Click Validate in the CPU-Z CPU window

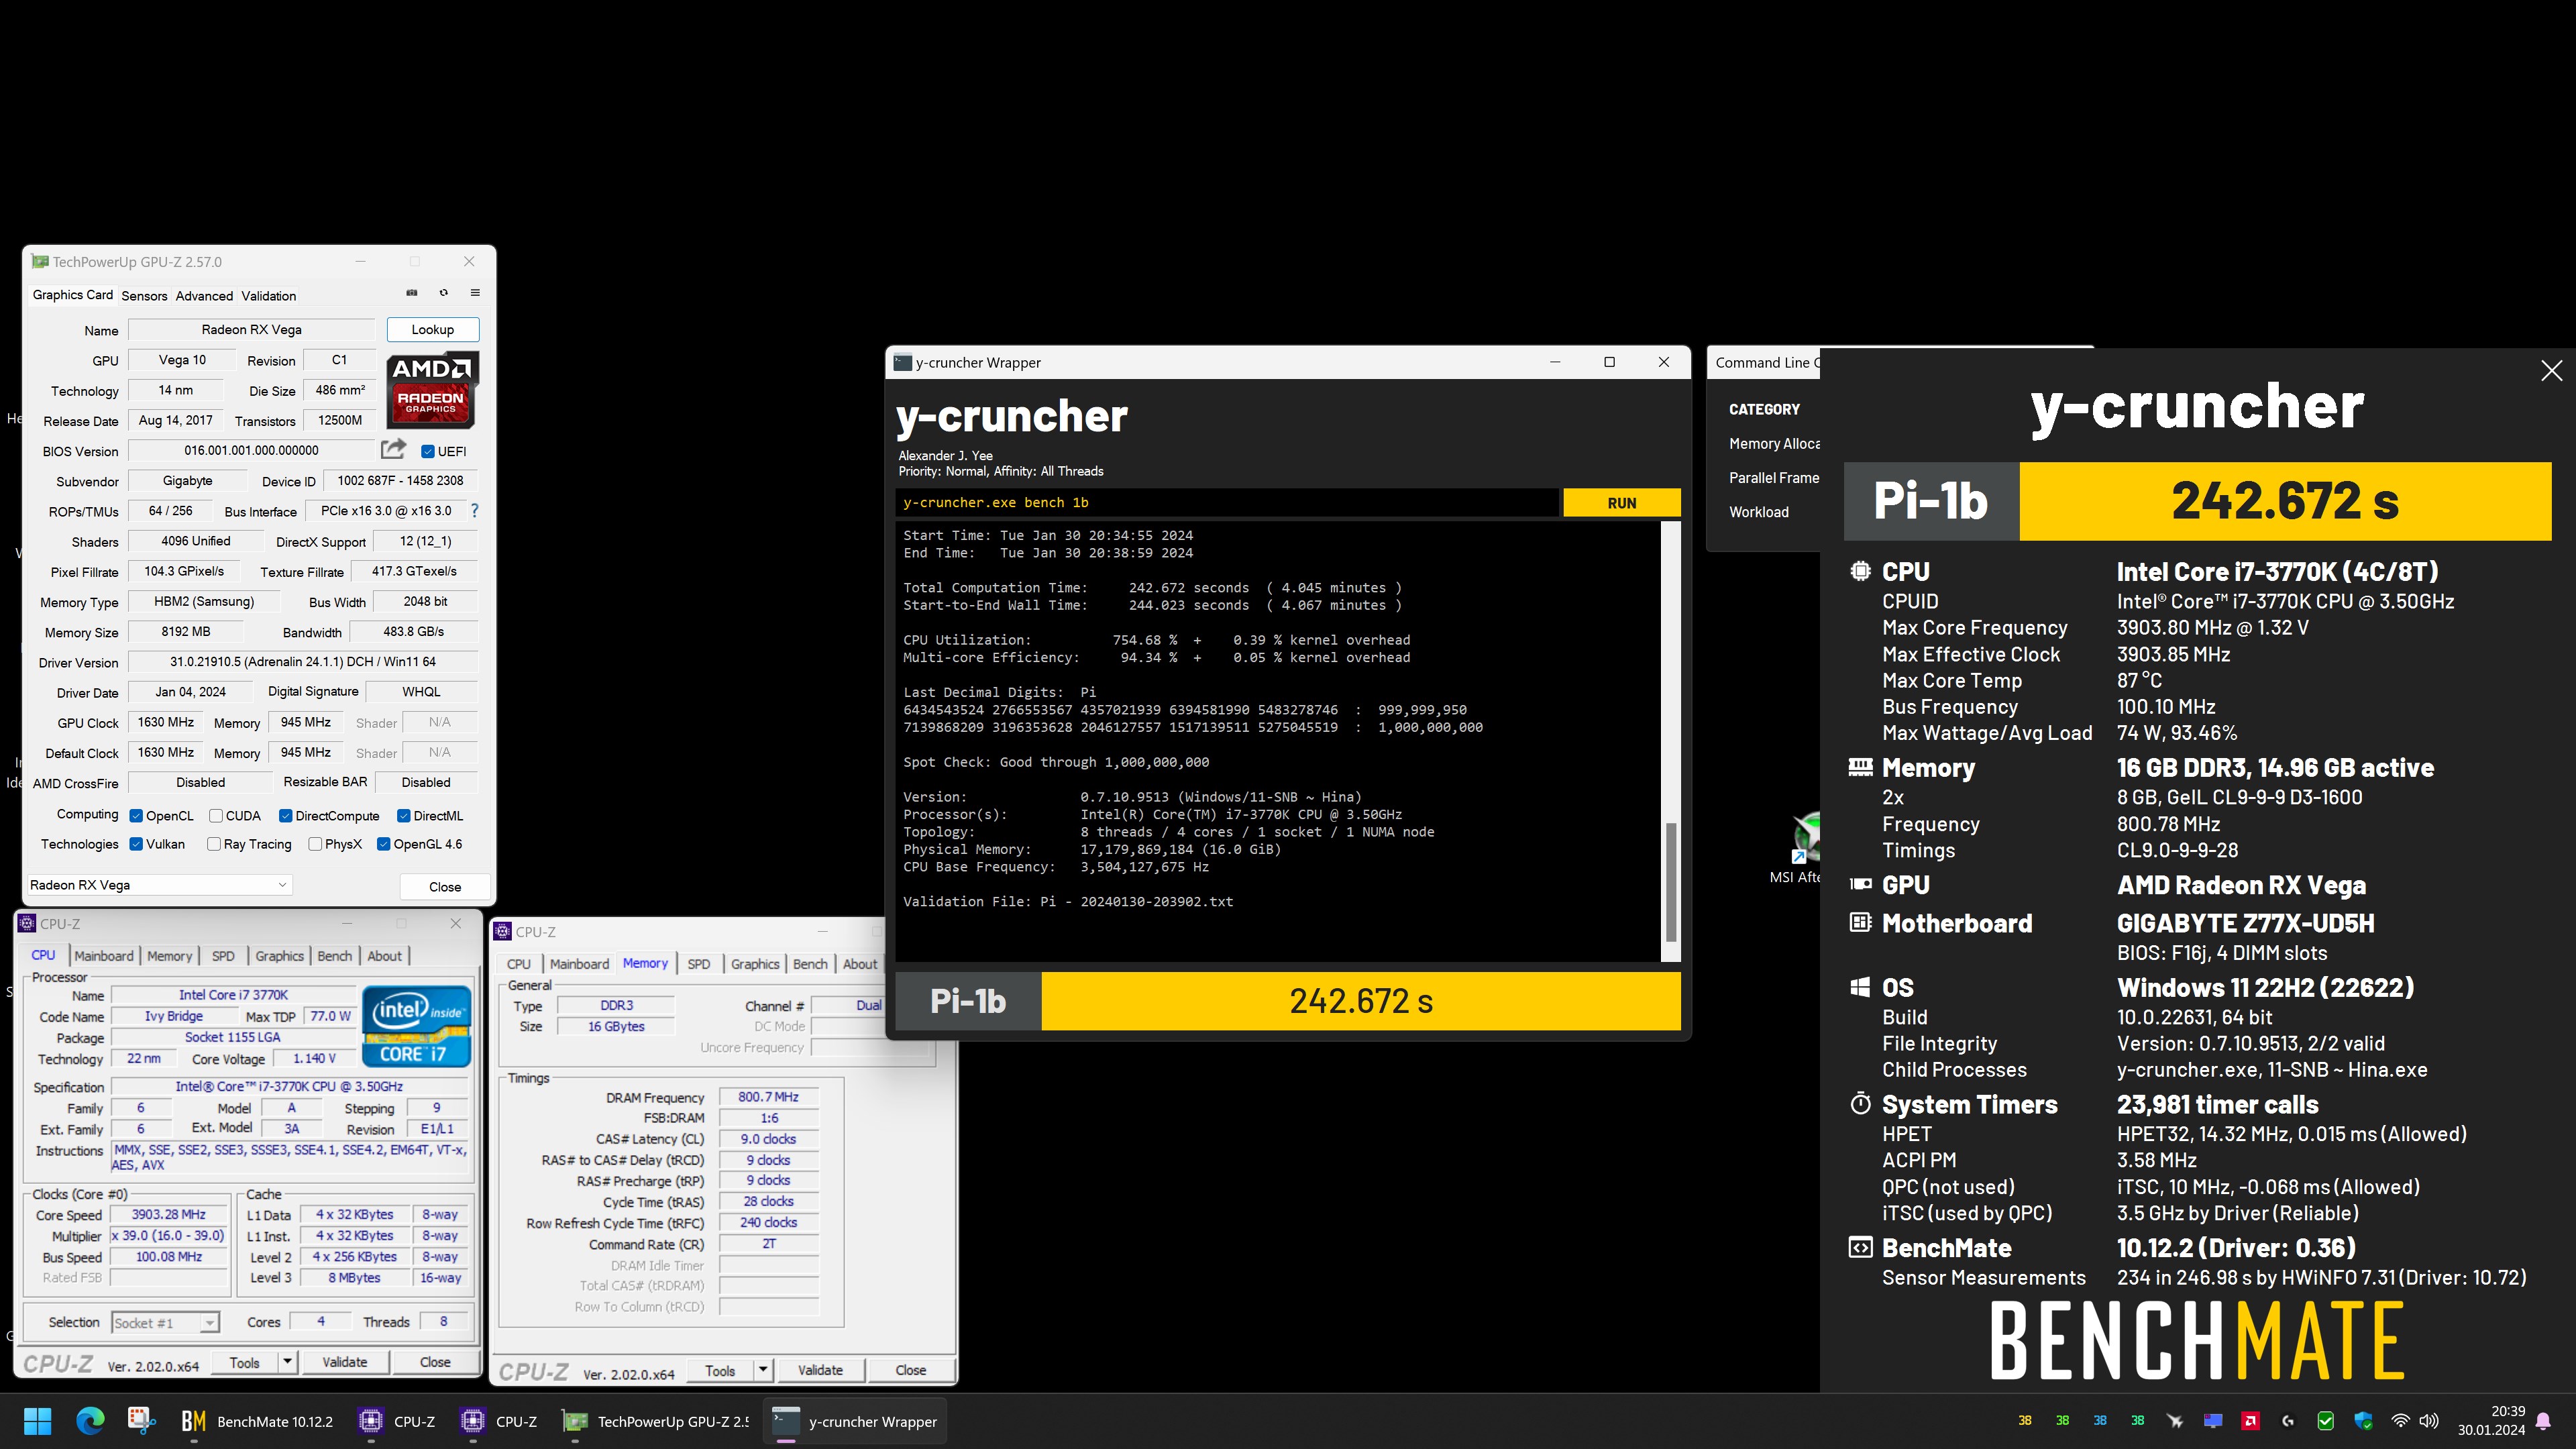344,1362
